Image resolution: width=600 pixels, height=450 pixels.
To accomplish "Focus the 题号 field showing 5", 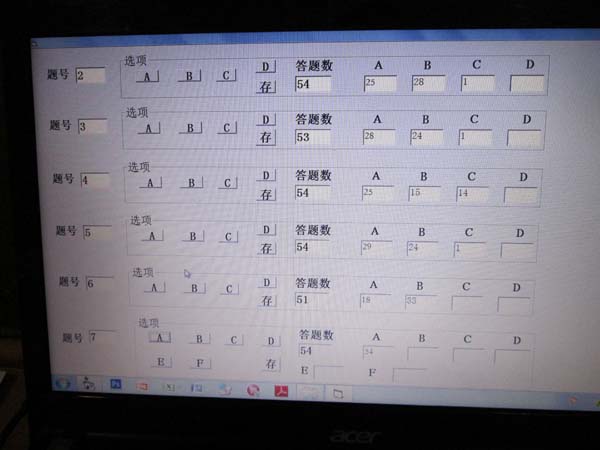I will (x=98, y=232).
